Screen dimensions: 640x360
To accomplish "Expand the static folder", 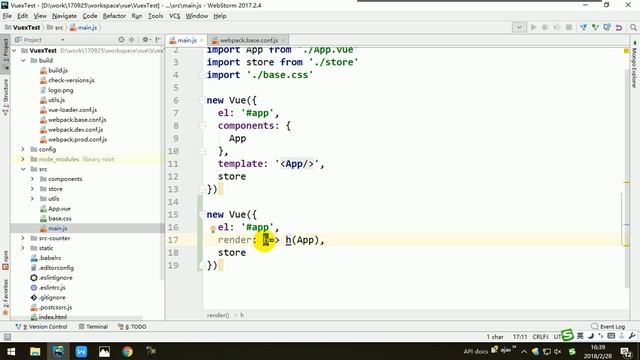I will click(x=23, y=248).
